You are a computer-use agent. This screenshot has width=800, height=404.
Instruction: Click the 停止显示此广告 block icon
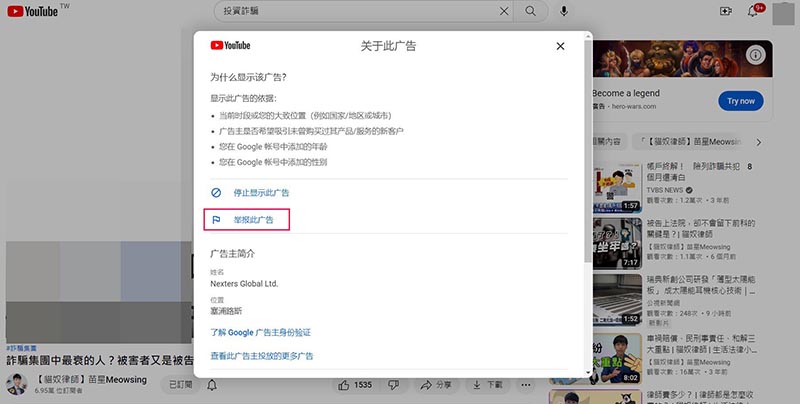click(216, 193)
